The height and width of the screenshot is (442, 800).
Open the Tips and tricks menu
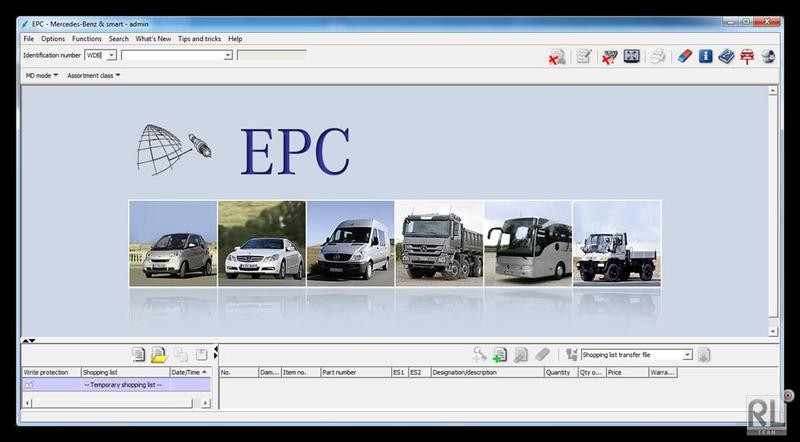(x=199, y=39)
